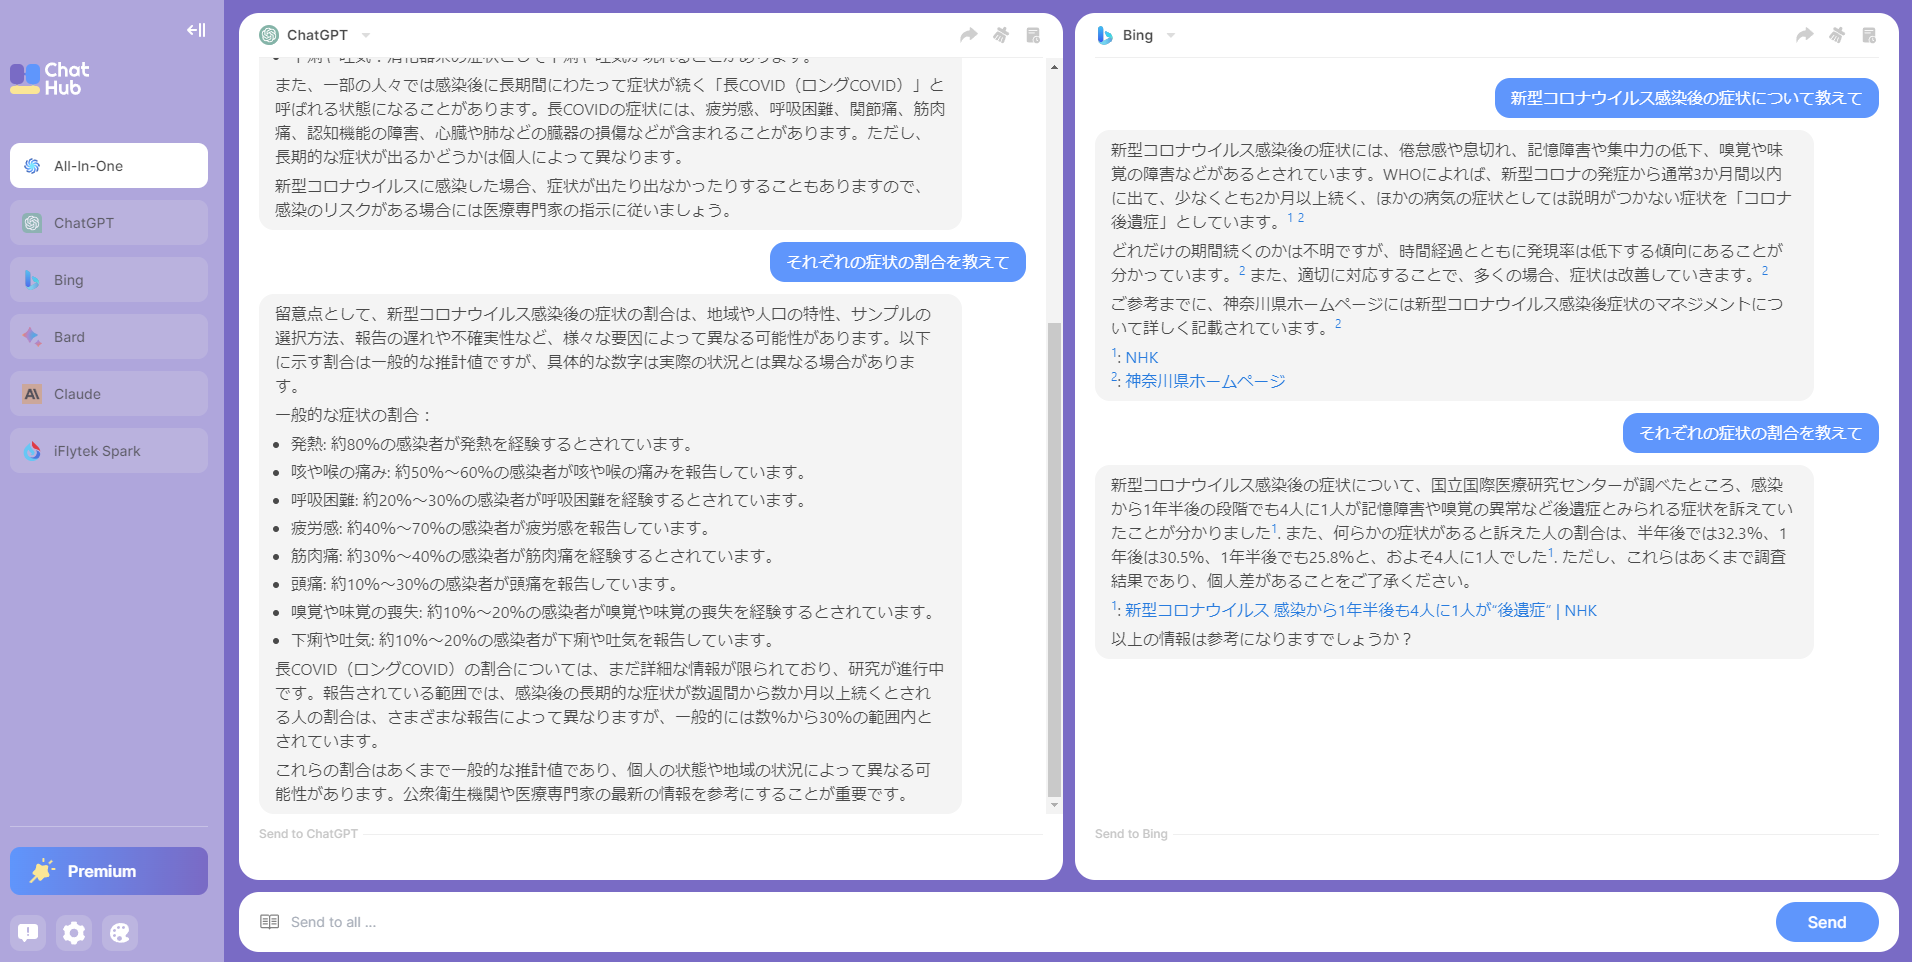Focus the Send to all input field
The width and height of the screenshot is (1912, 962).
1028,922
